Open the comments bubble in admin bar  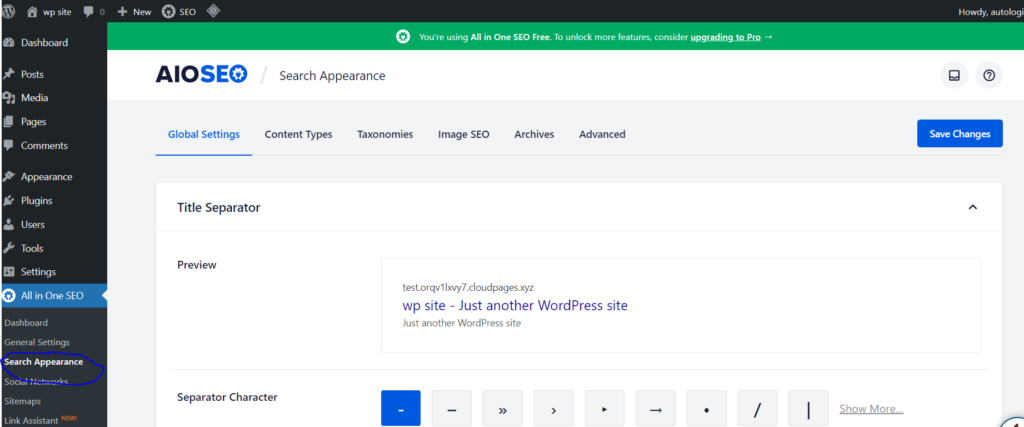(94, 11)
